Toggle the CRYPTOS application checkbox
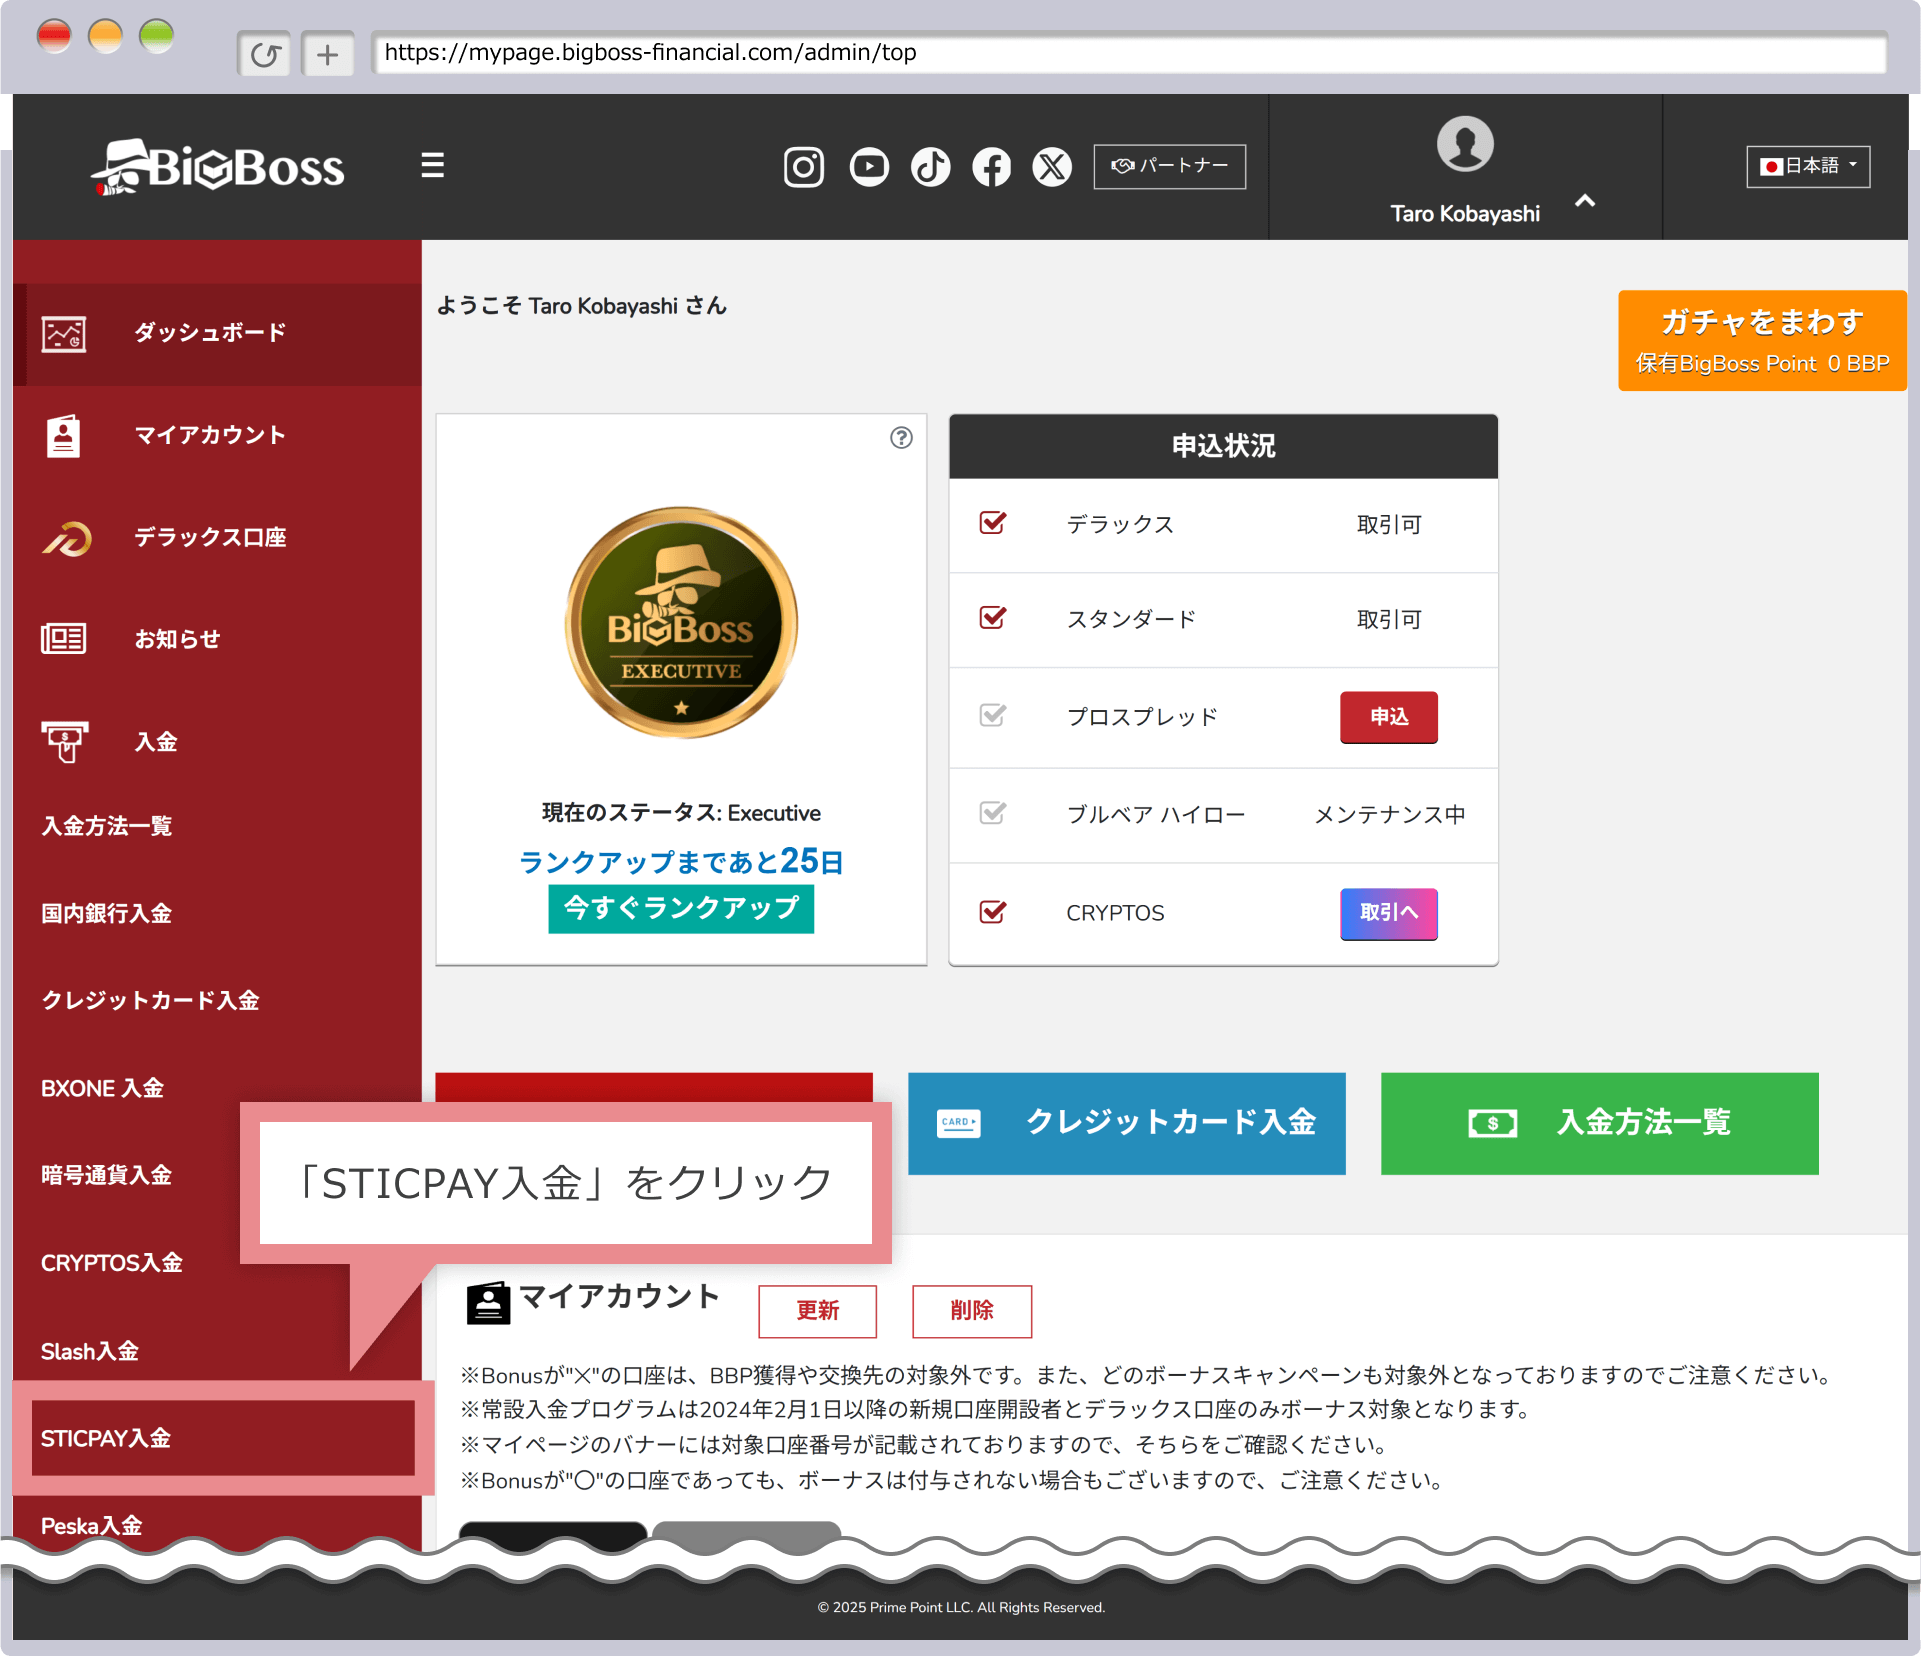This screenshot has height=1656, width=1921. 992,912
